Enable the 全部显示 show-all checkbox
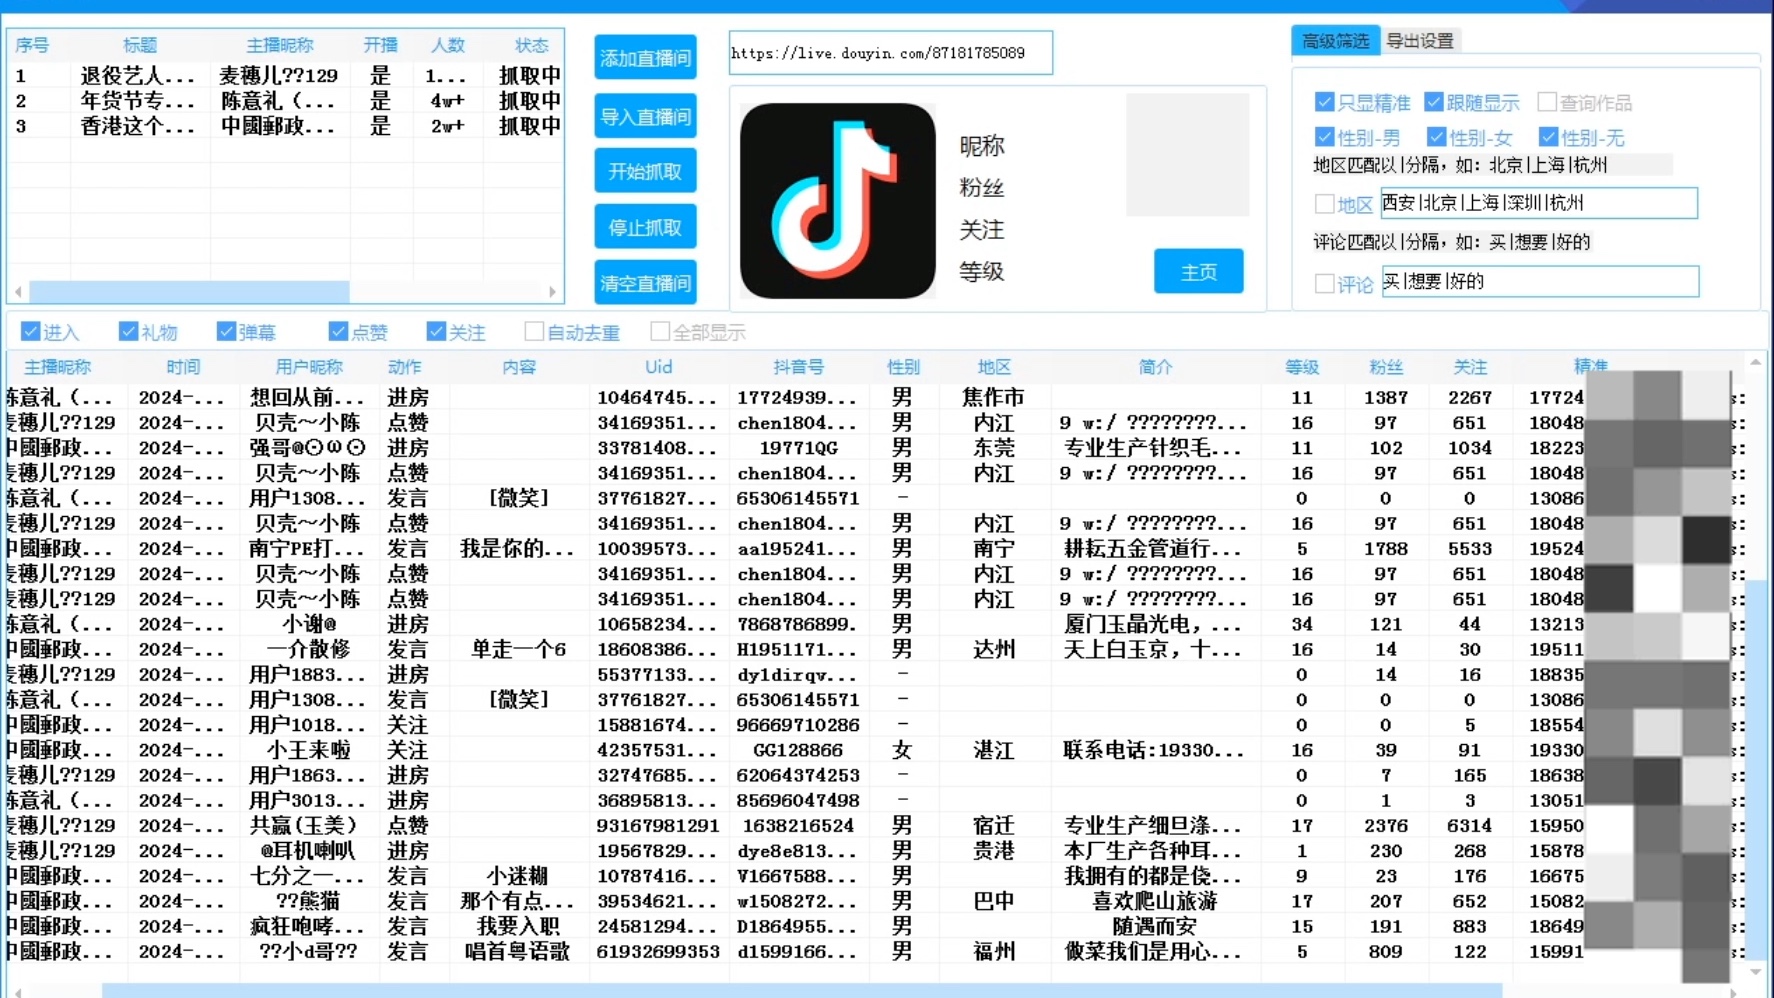The width and height of the screenshot is (1774, 998). pos(660,330)
